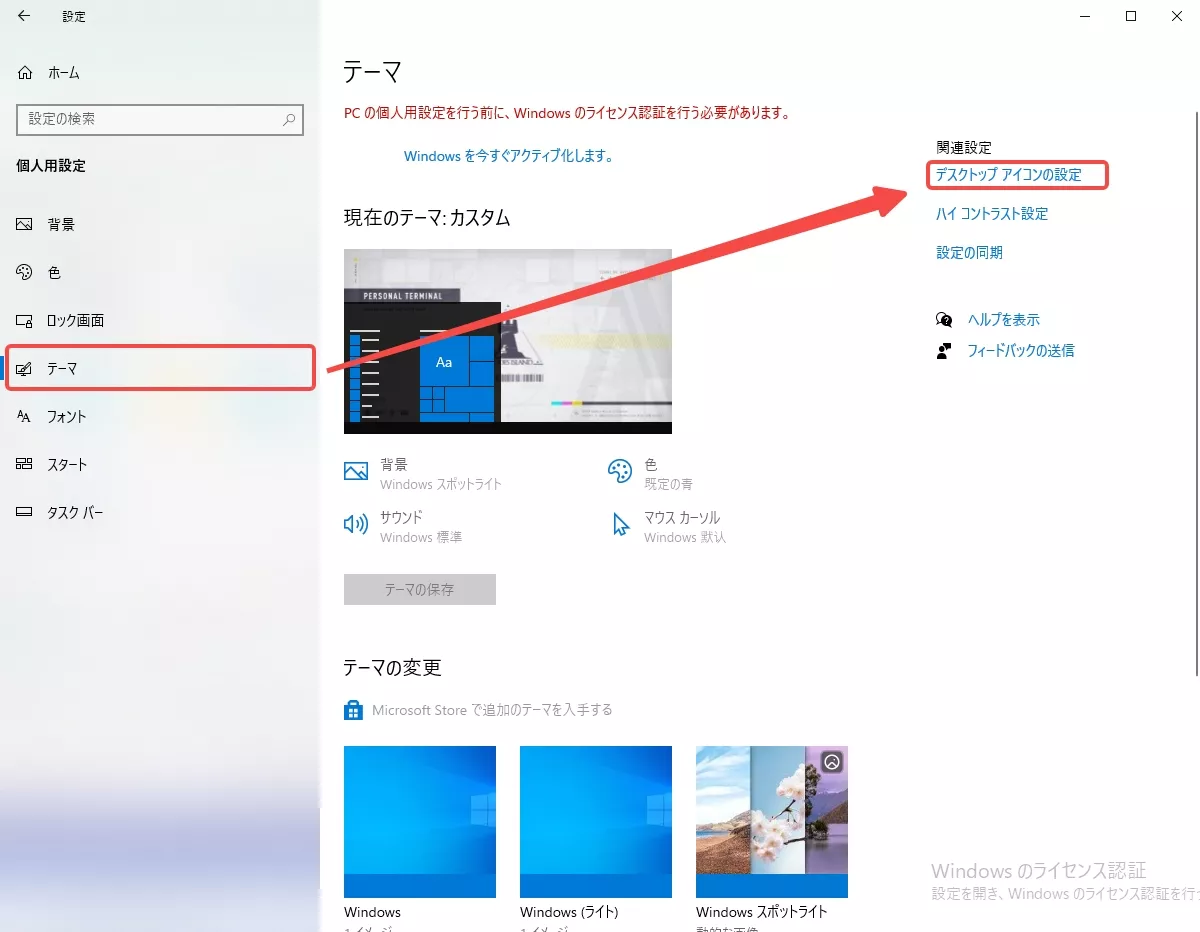This screenshot has width=1200, height=932.
Task: Click the mouse cursor icon
Action: (x=621, y=525)
